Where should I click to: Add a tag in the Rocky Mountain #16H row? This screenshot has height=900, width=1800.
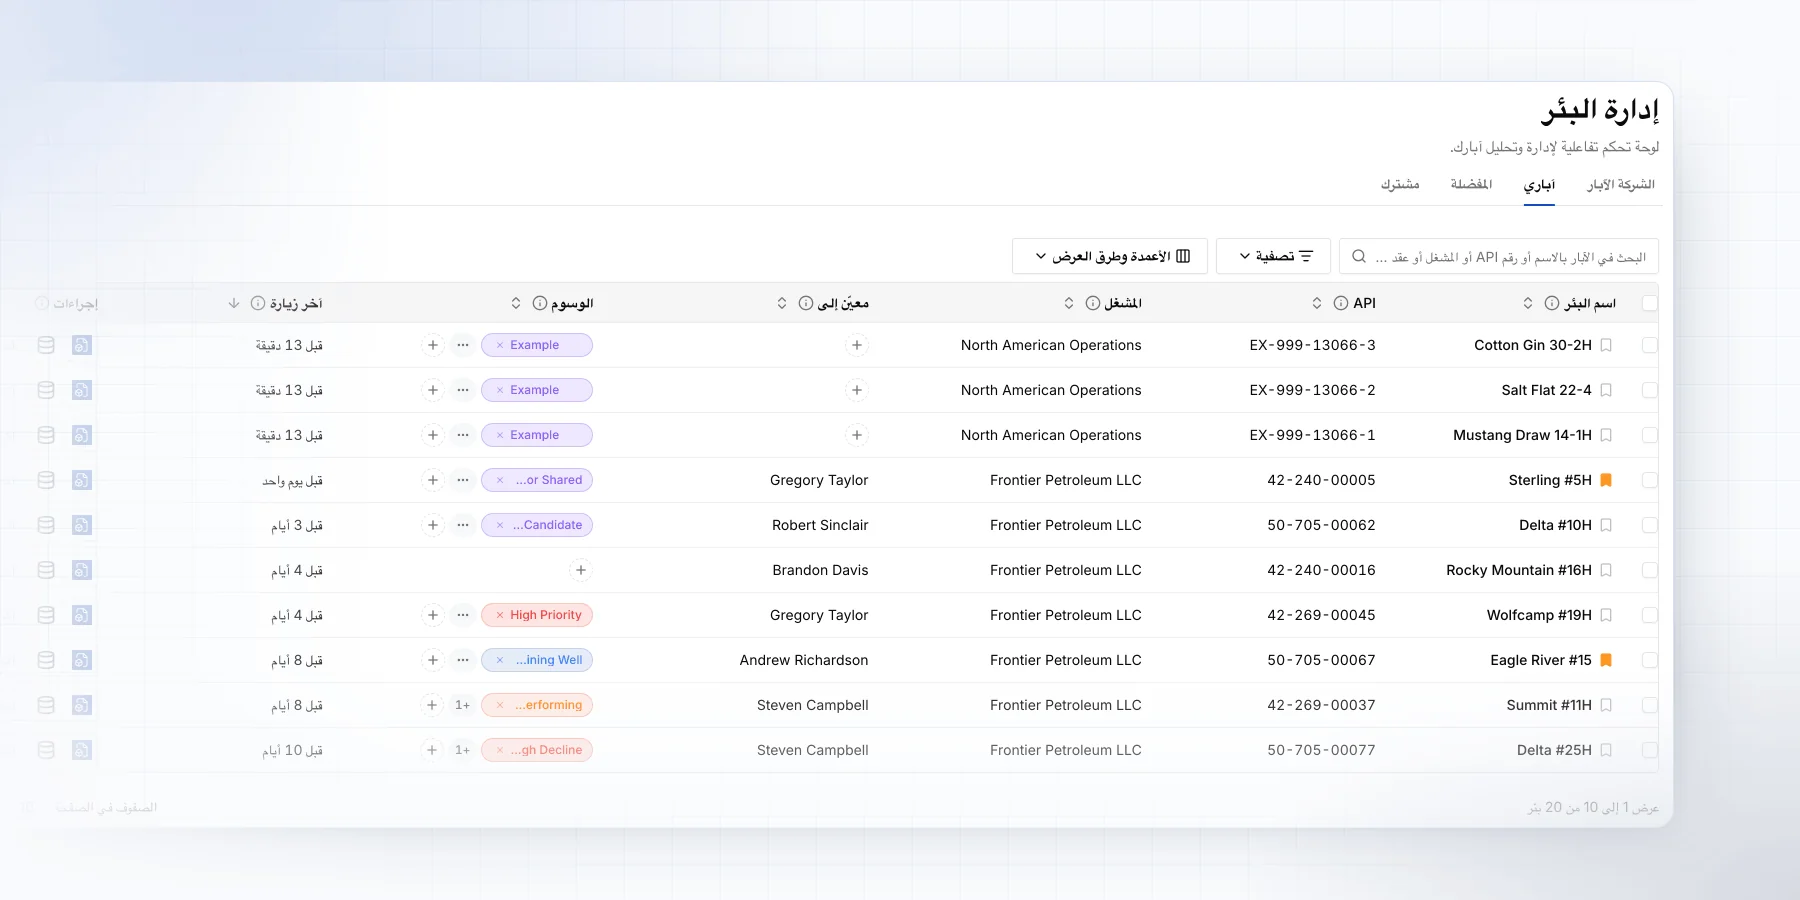click(581, 570)
